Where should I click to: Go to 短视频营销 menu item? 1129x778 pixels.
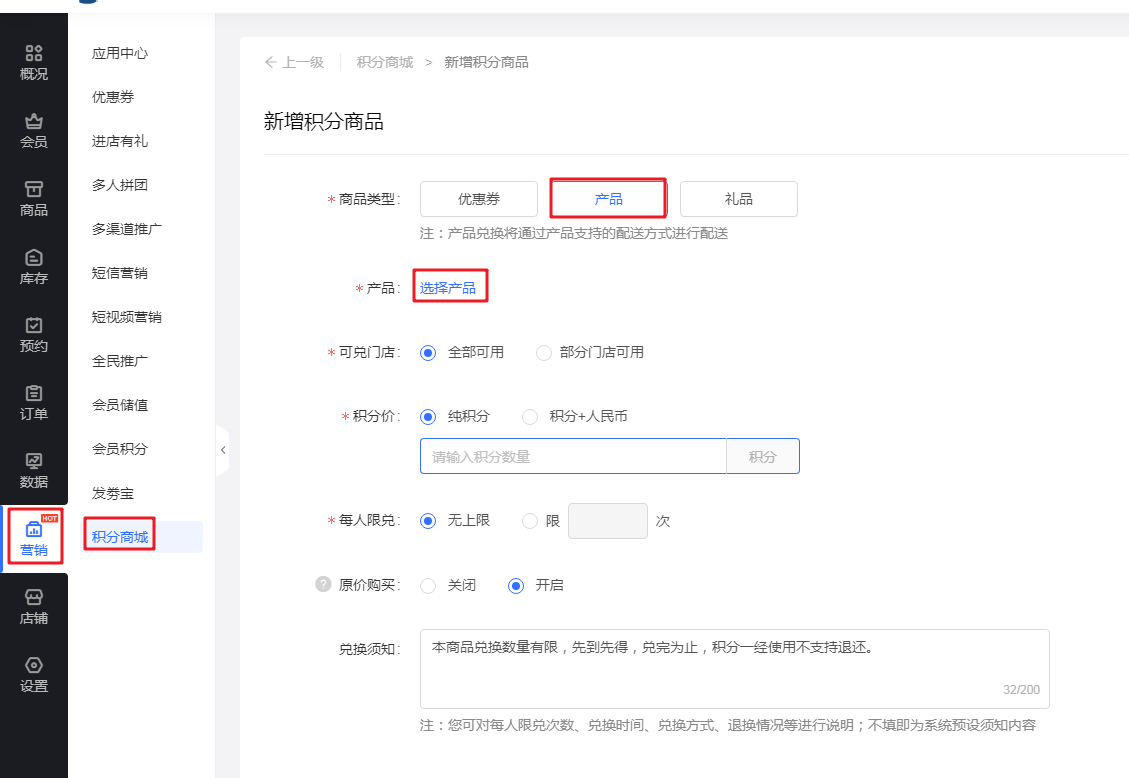[127, 317]
